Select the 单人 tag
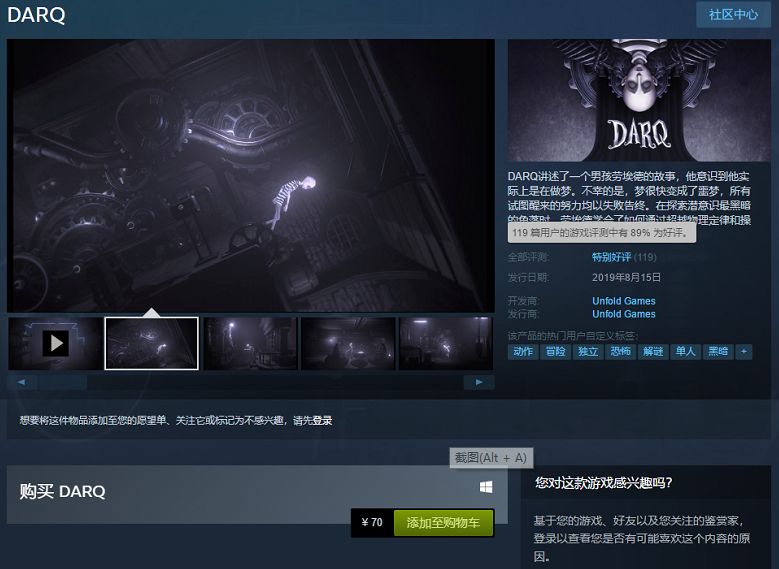The image size is (779, 569). click(685, 351)
